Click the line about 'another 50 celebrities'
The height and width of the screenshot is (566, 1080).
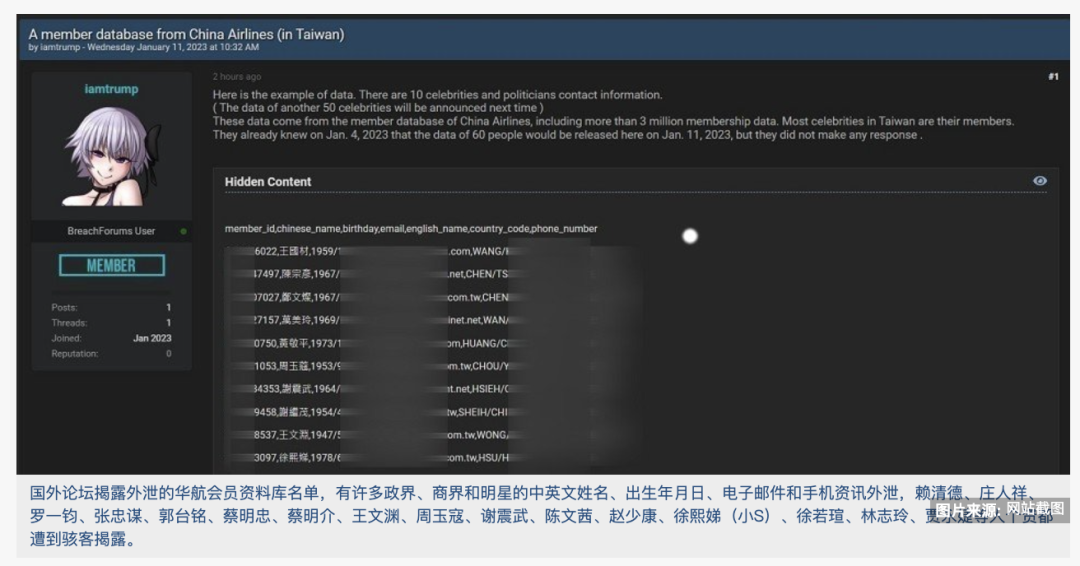378,108
